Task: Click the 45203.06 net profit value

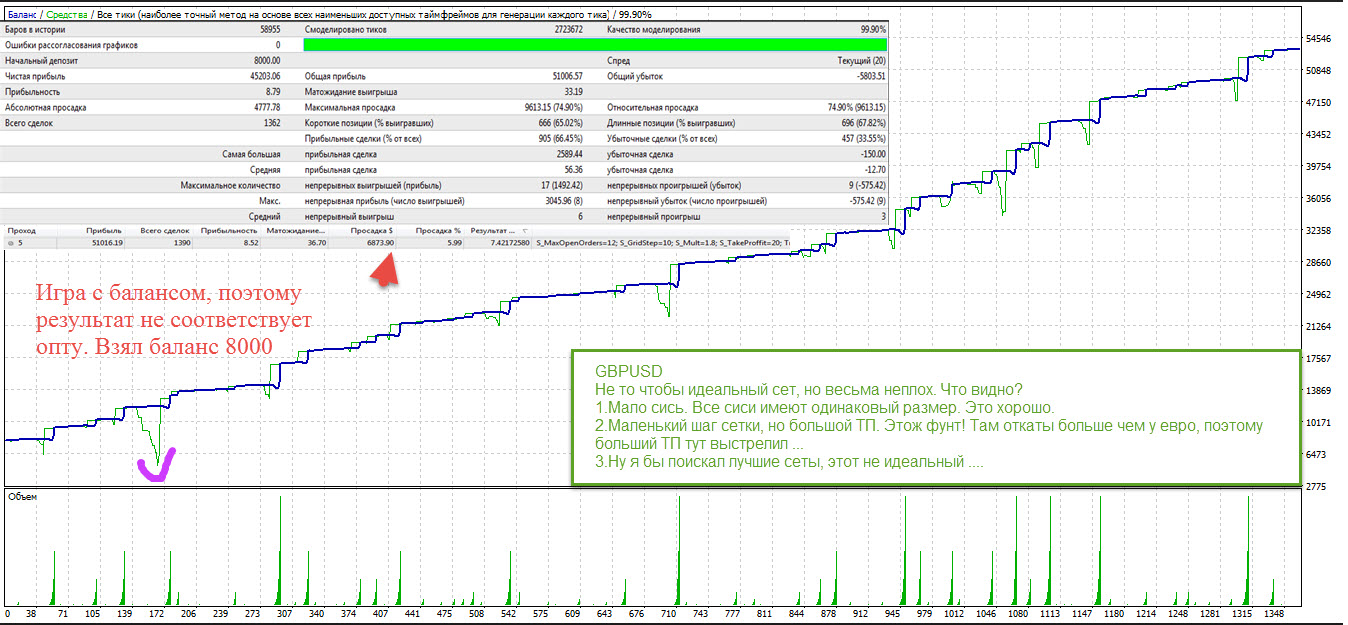Action: click(263, 76)
